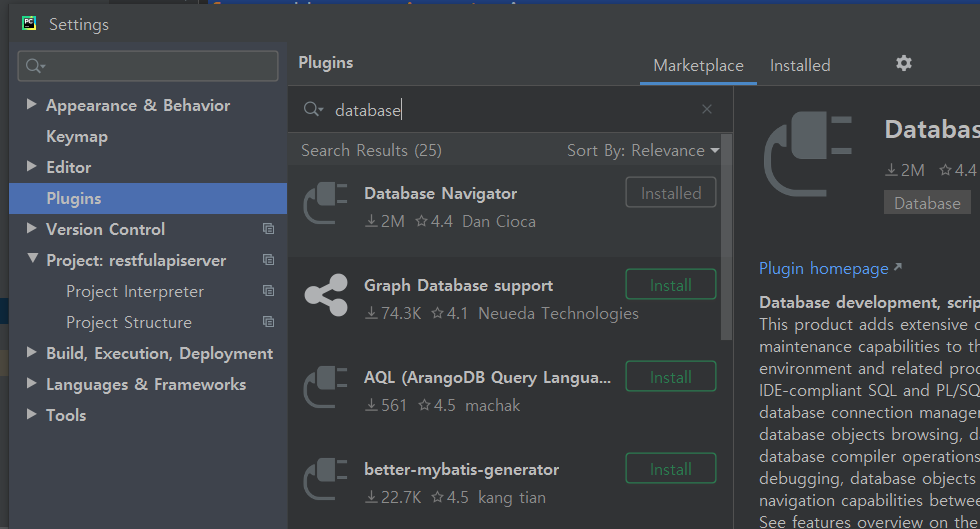Expand the Version Control tree arrow
The width and height of the screenshot is (980, 529).
31,228
